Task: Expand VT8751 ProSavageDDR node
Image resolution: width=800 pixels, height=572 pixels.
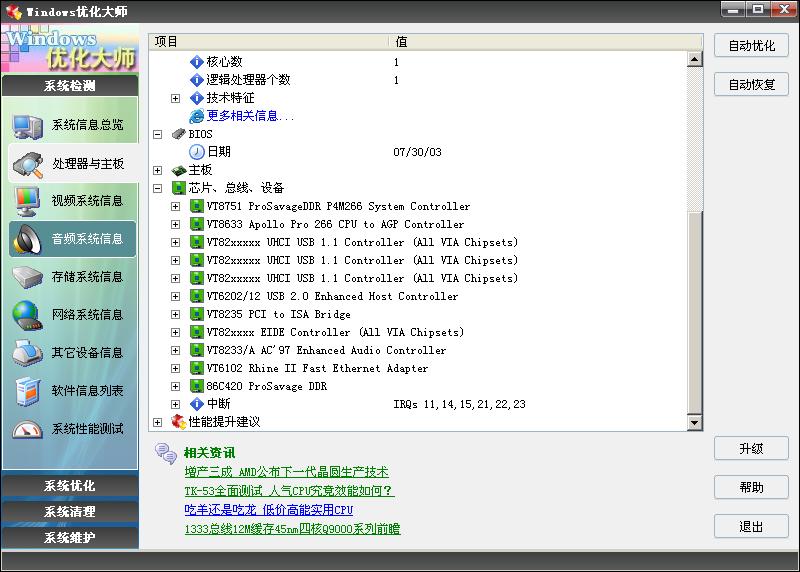Action: [x=176, y=207]
